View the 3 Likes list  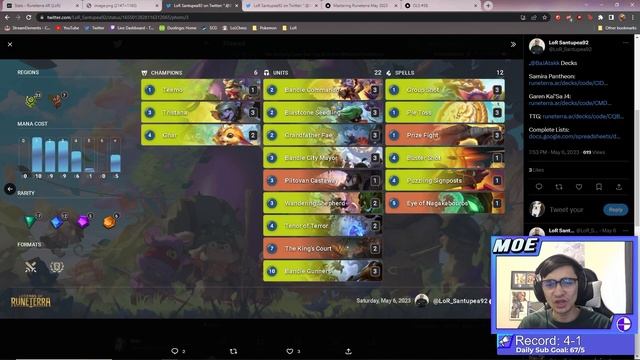[x=536, y=170]
